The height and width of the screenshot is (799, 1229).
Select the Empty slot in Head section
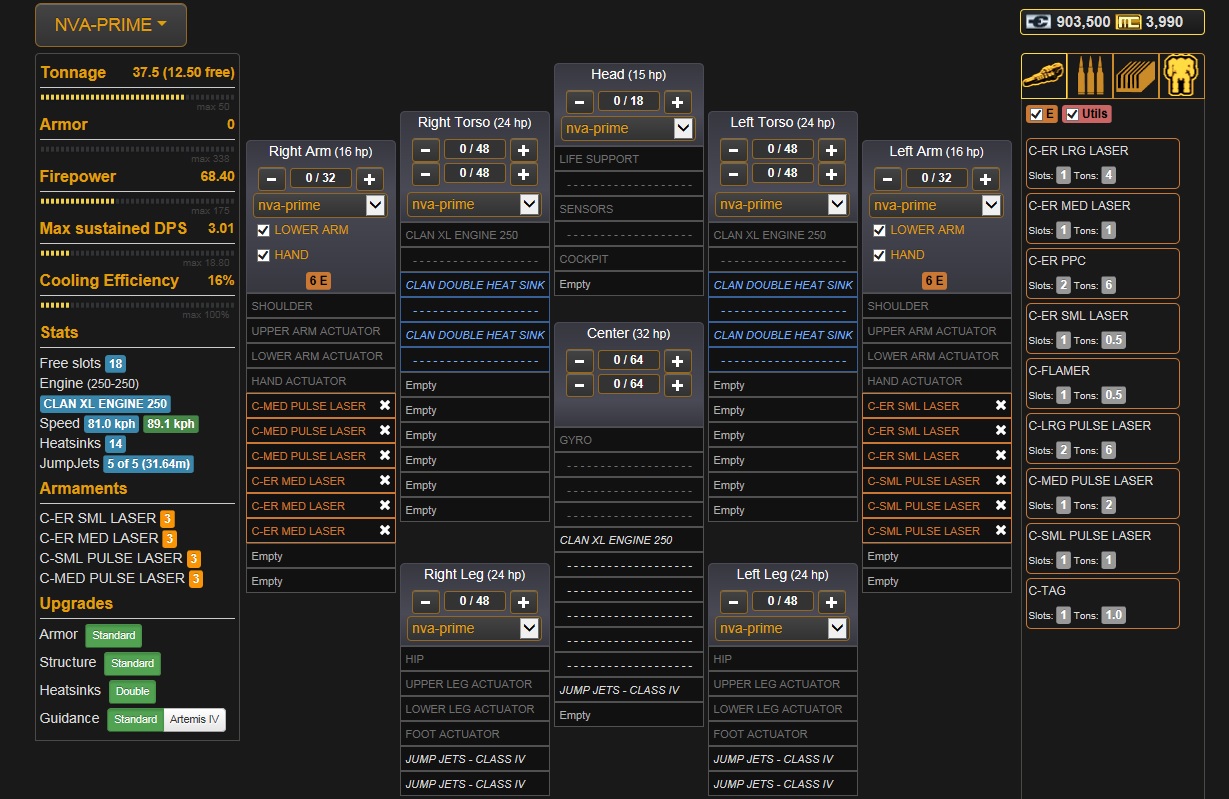click(x=629, y=284)
